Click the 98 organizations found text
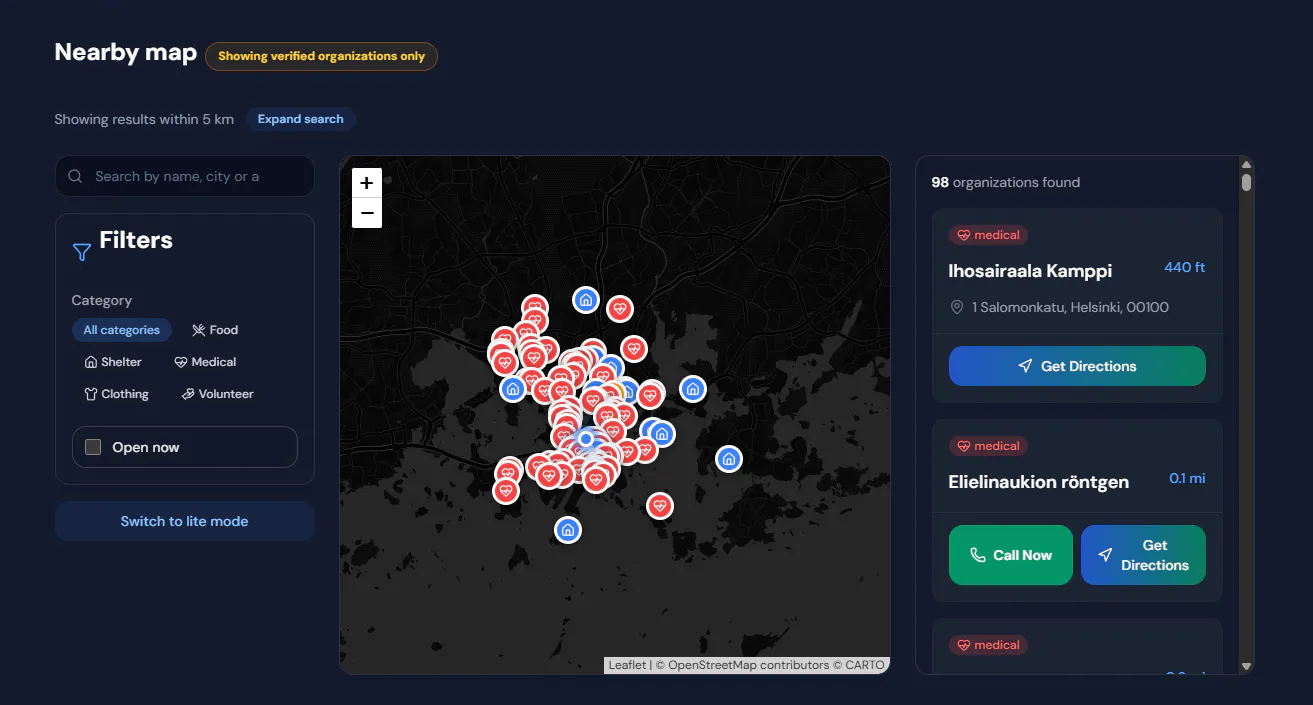This screenshot has width=1313, height=705. coord(1005,182)
